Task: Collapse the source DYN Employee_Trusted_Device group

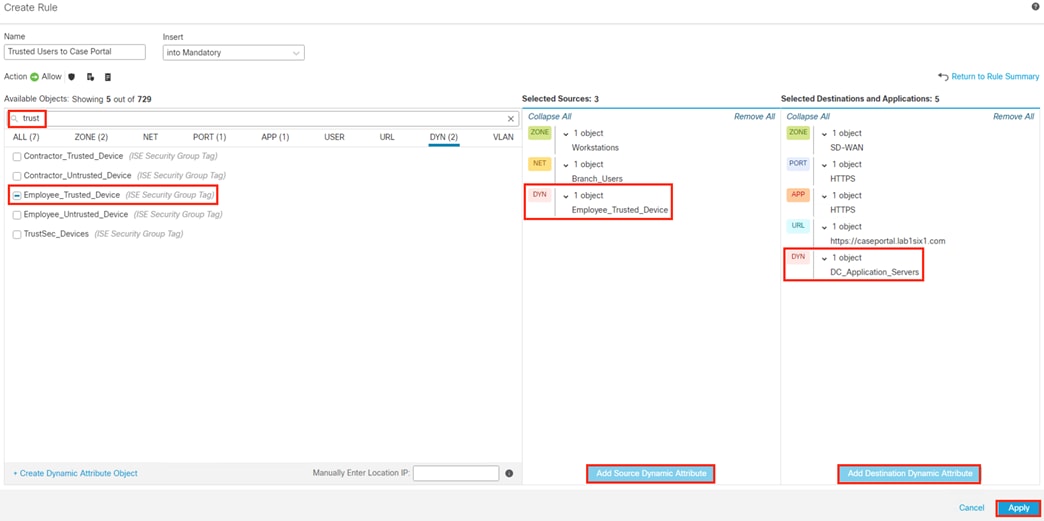Action: click(566, 196)
